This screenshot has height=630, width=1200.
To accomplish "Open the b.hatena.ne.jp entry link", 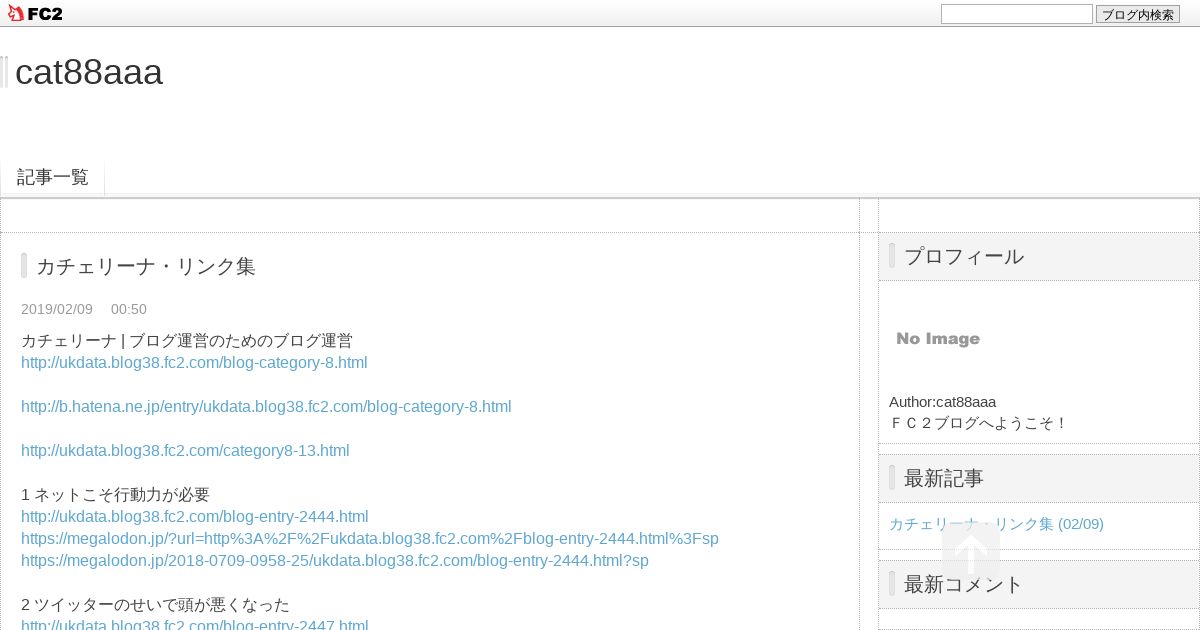I will tap(266, 406).
